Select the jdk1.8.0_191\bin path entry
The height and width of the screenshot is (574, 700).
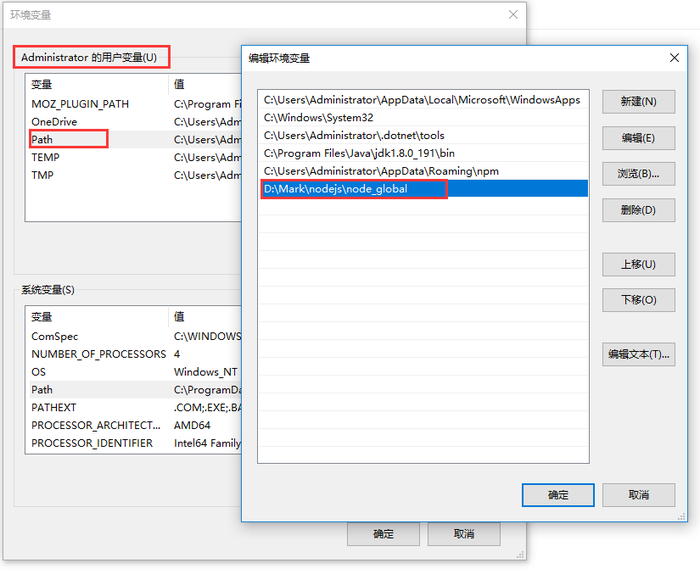(x=423, y=154)
